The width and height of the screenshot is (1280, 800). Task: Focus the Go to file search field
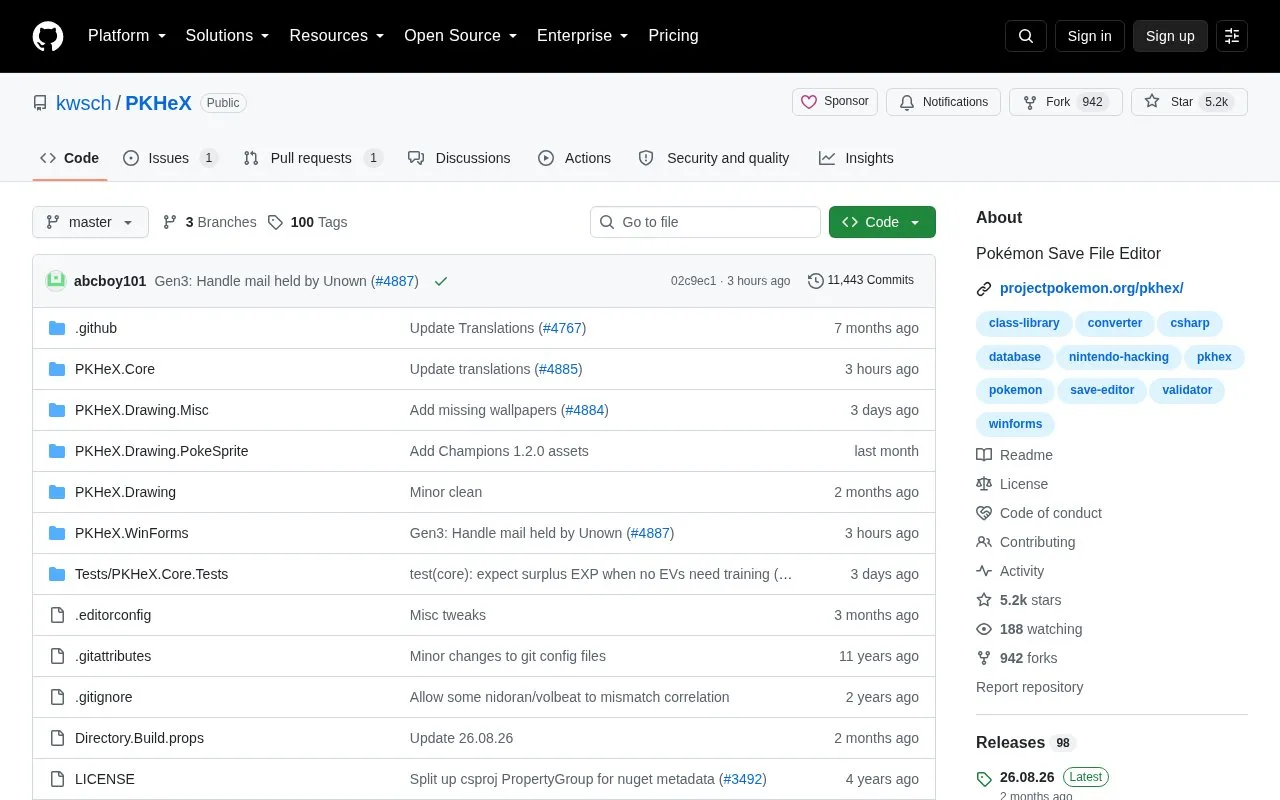(705, 222)
